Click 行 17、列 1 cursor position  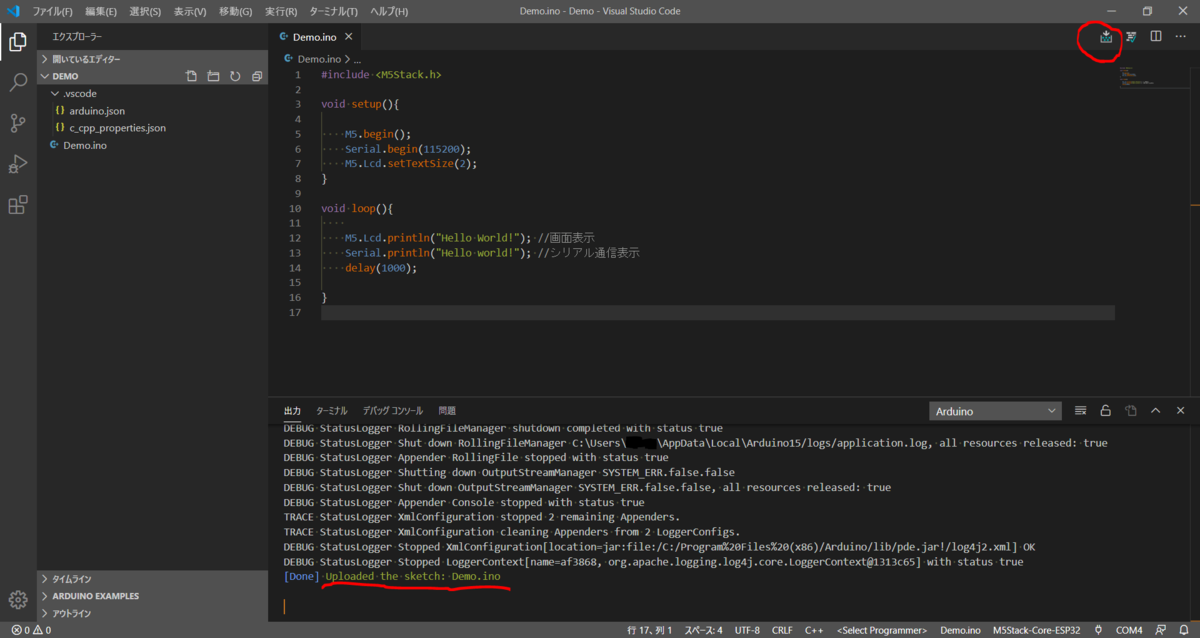(651, 630)
